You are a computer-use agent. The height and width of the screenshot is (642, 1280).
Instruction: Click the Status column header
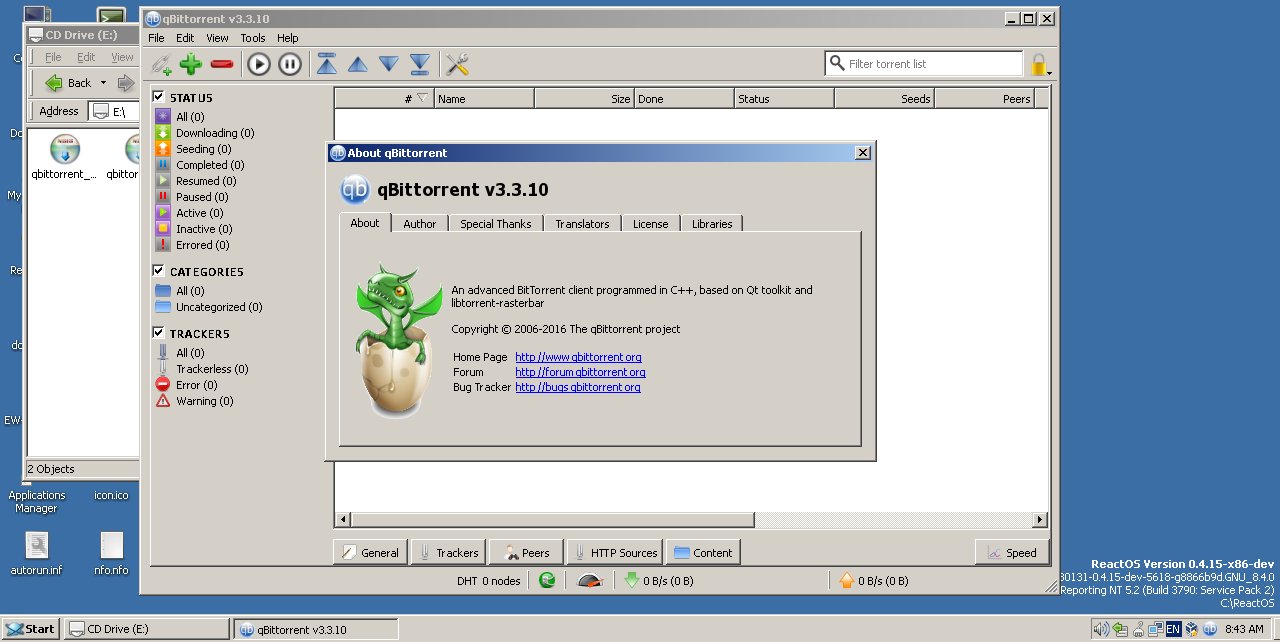pyautogui.click(x=784, y=98)
